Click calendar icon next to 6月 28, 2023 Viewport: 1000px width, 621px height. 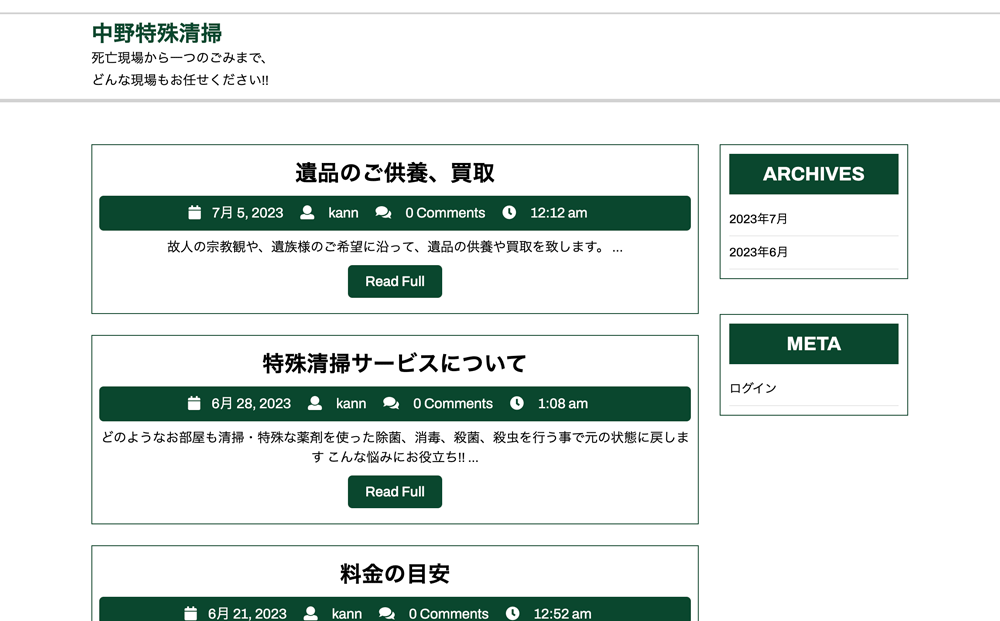195,403
